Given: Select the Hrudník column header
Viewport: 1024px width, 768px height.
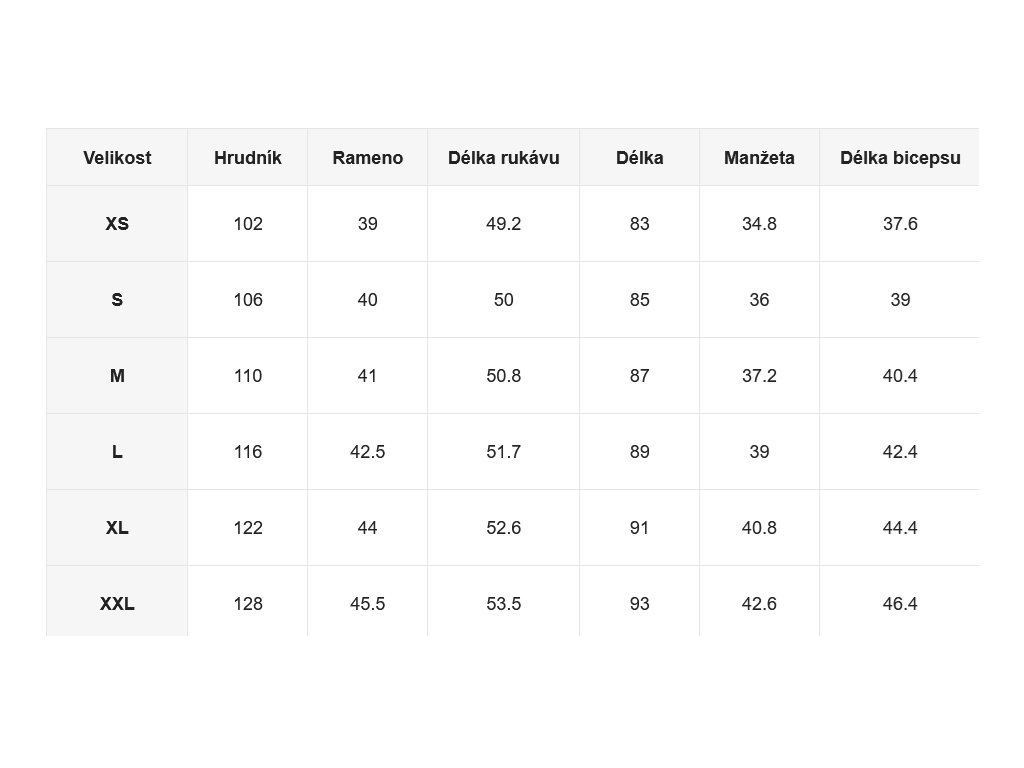Looking at the screenshot, I should click(x=248, y=157).
